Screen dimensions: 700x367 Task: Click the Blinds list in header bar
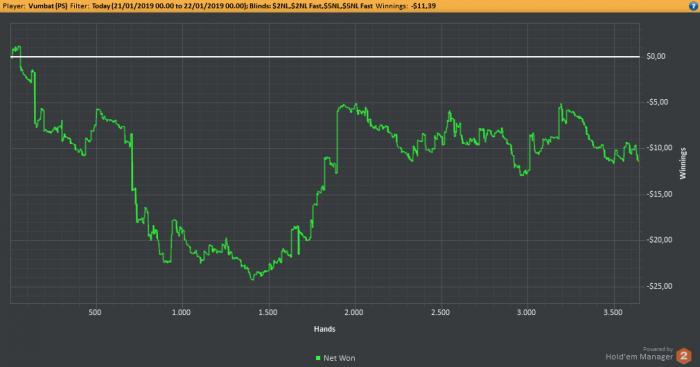click(x=322, y=6)
